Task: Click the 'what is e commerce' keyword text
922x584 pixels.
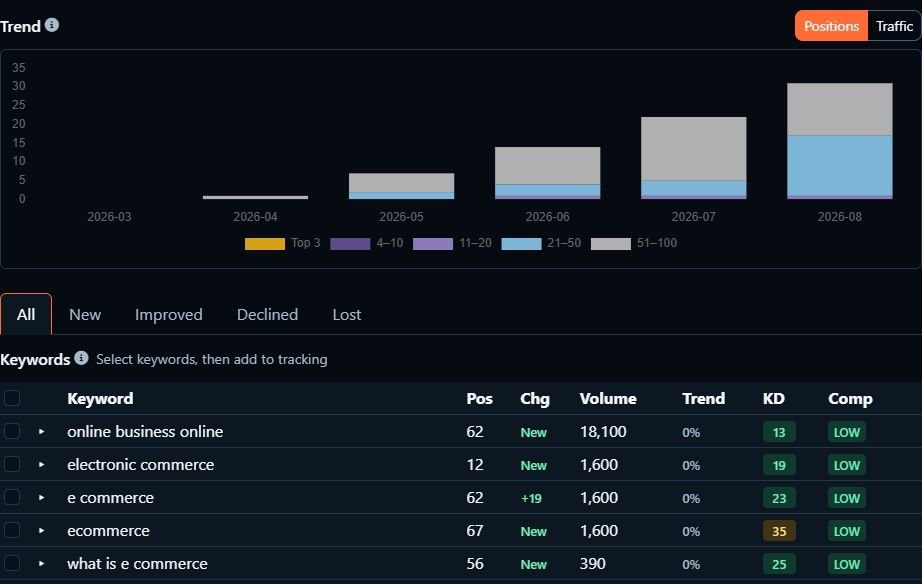Action: 137,563
